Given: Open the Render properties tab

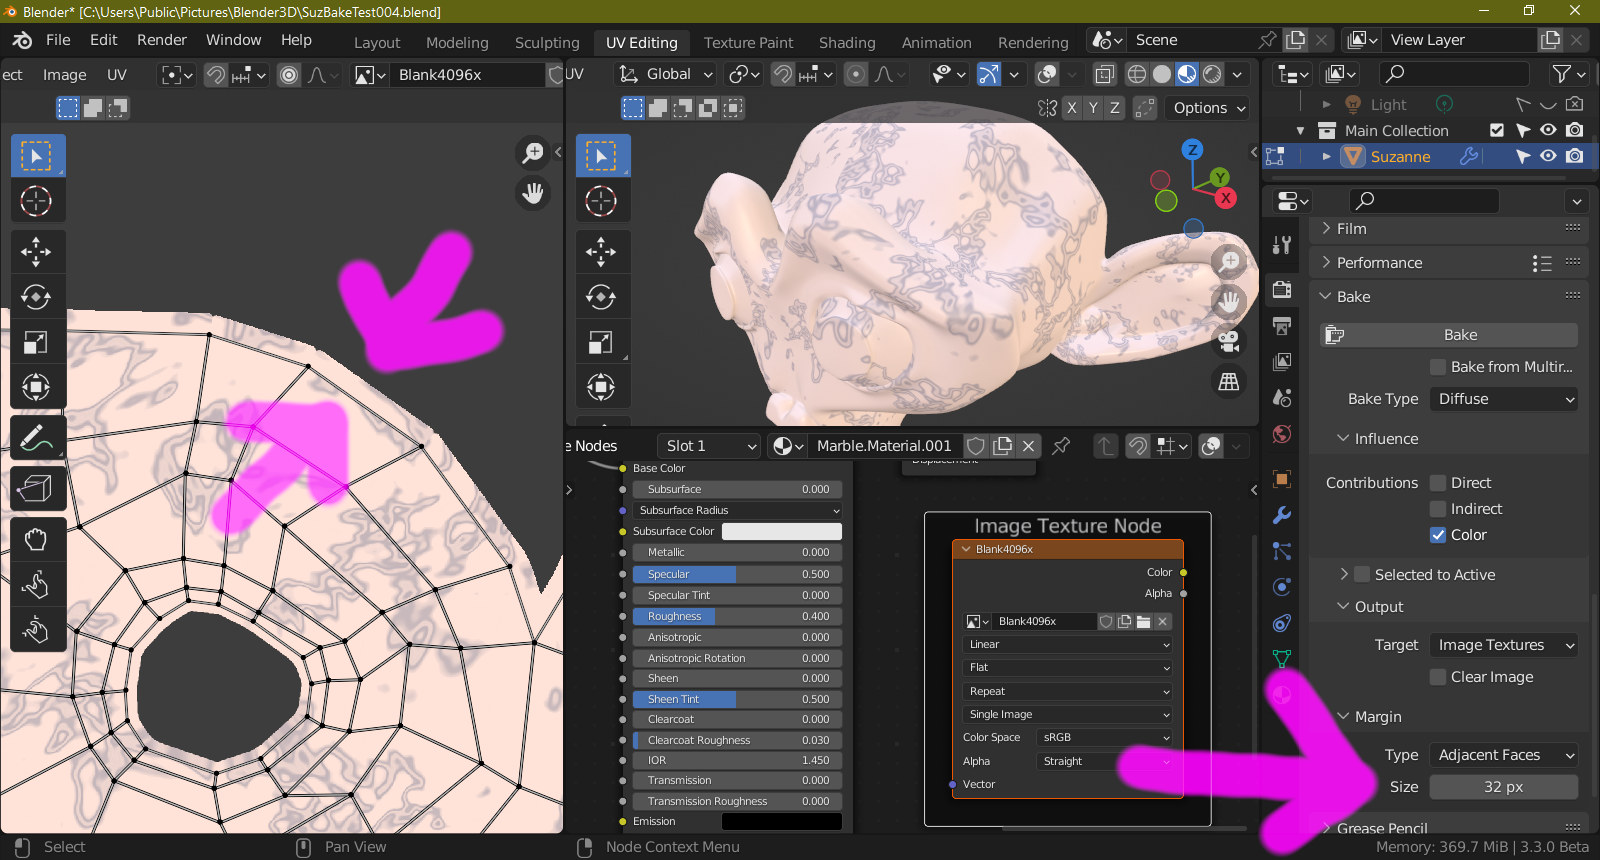Looking at the screenshot, I should [x=1282, y=289].
